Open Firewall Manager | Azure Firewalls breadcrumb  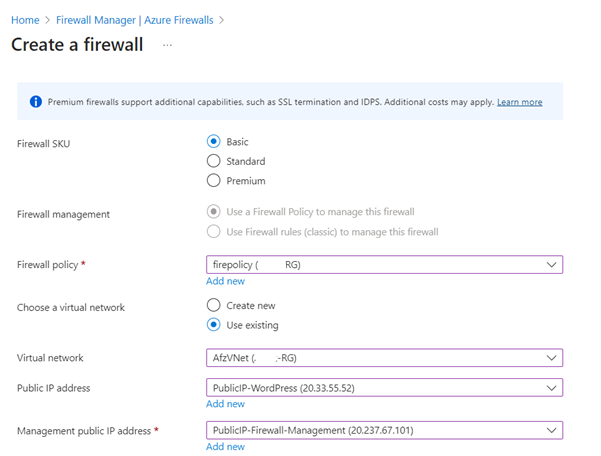(x=140, y=19)
